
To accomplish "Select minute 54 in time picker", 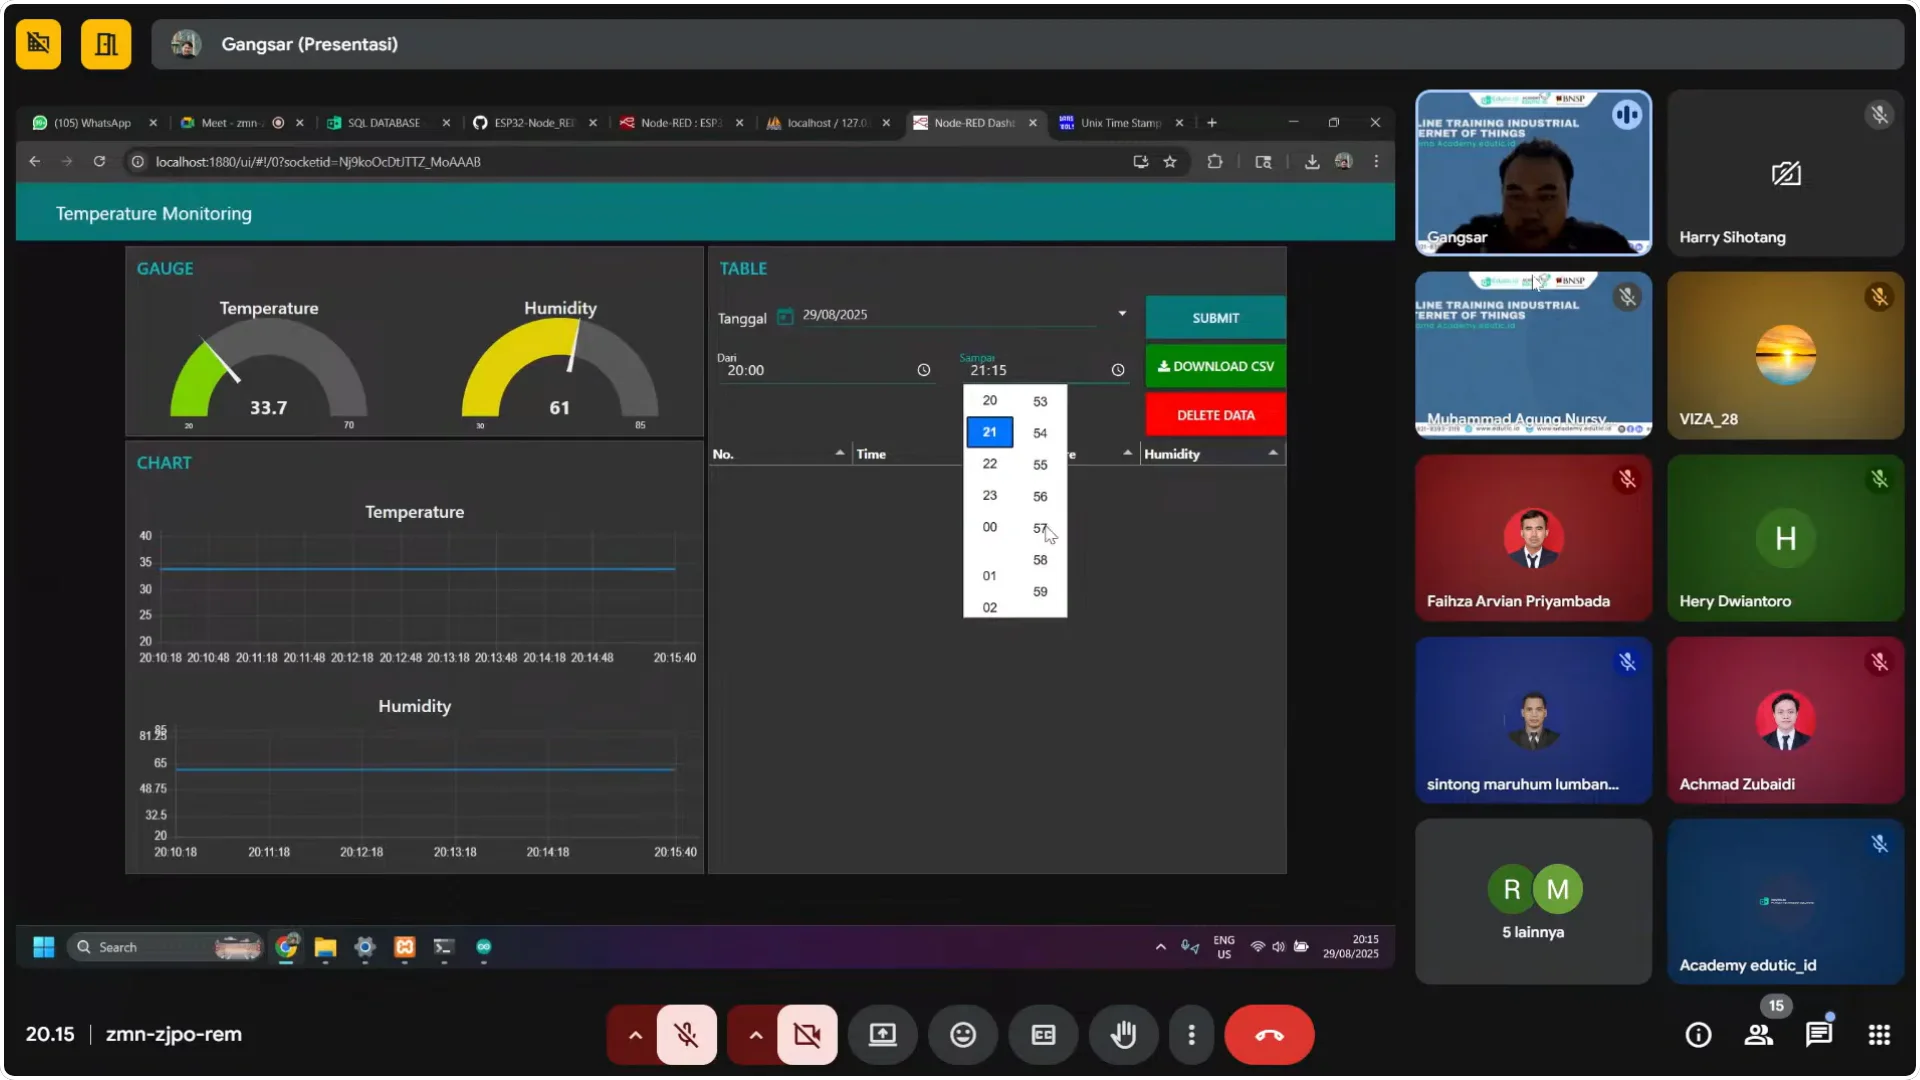I will click(1040, 433).
